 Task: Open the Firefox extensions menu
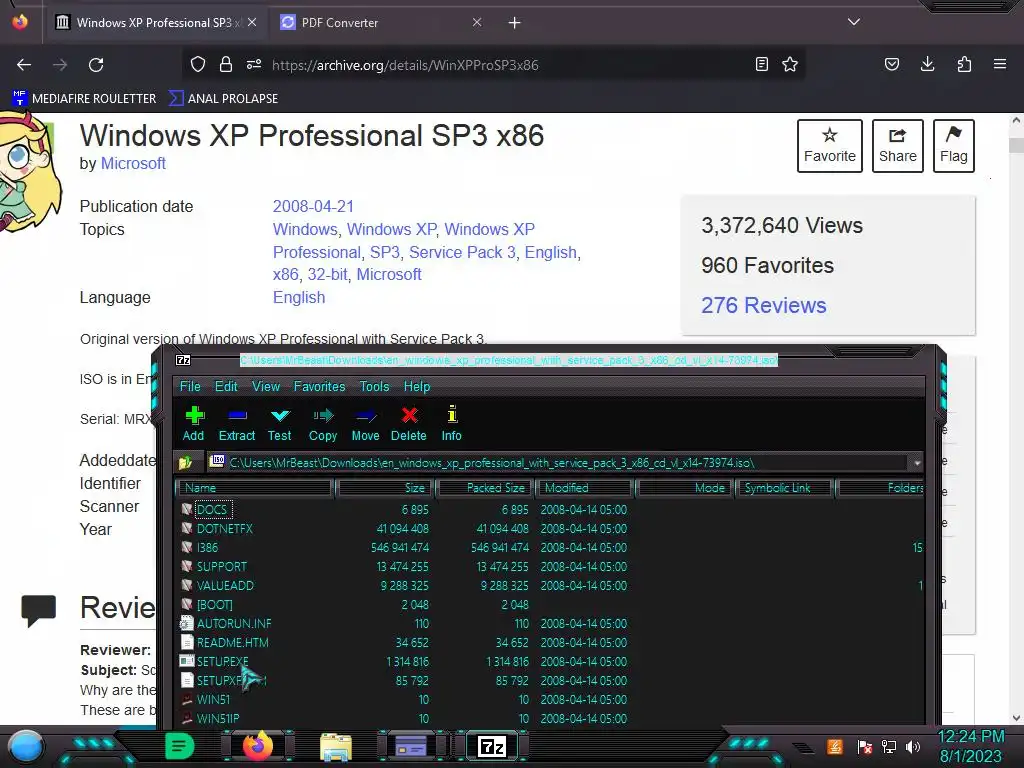tap(964, 65)
